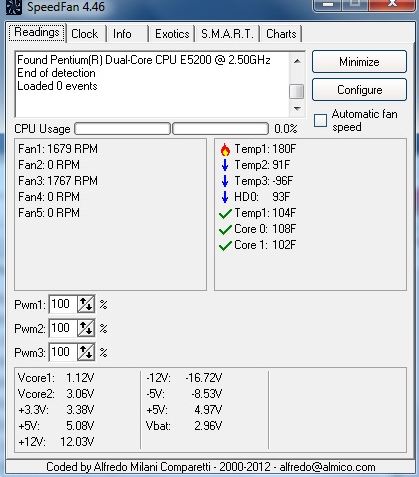Click inside the Pwm1 value field

click(63, 304)
